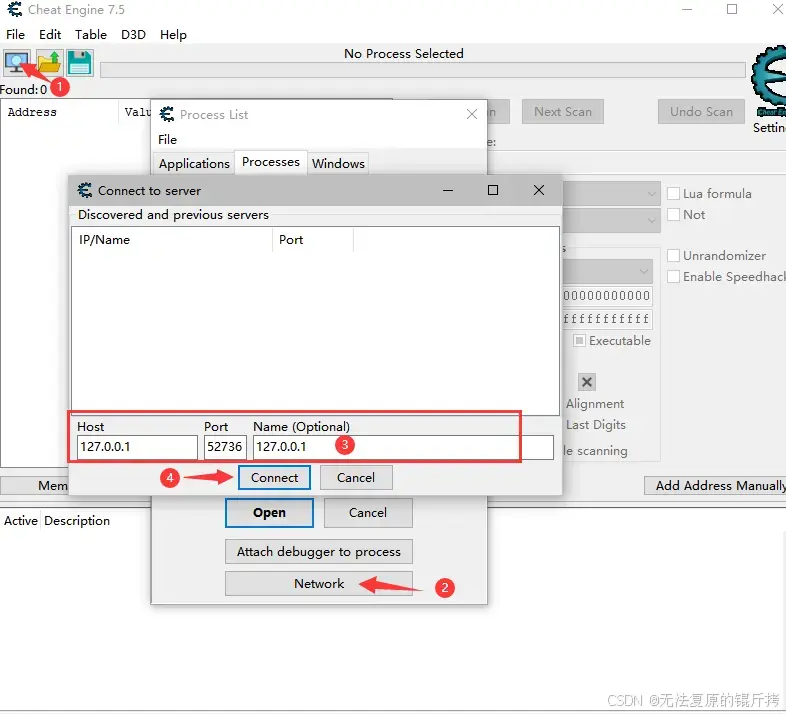Click the Host input field
Screen dimensions: 786x714
(137, 447)
